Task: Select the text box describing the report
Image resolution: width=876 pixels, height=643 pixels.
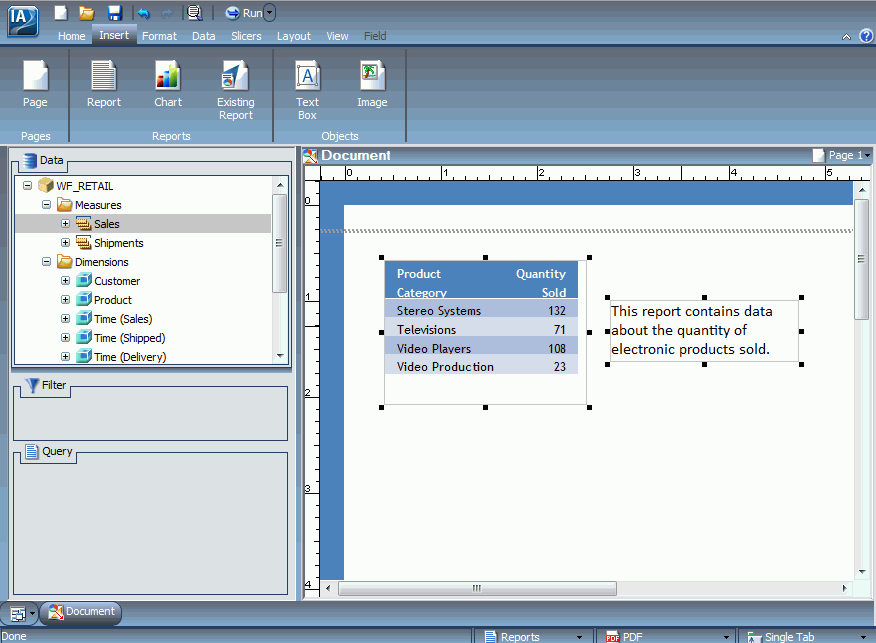Action: [x=704, y=331]
